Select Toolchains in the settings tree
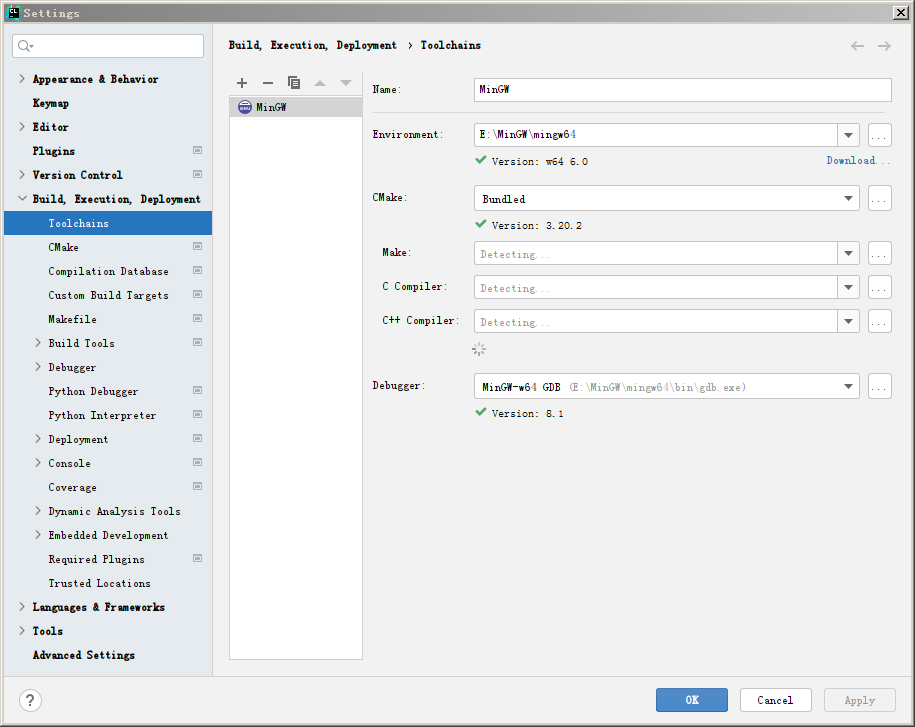Screen dimensions: 915x727 107,223
